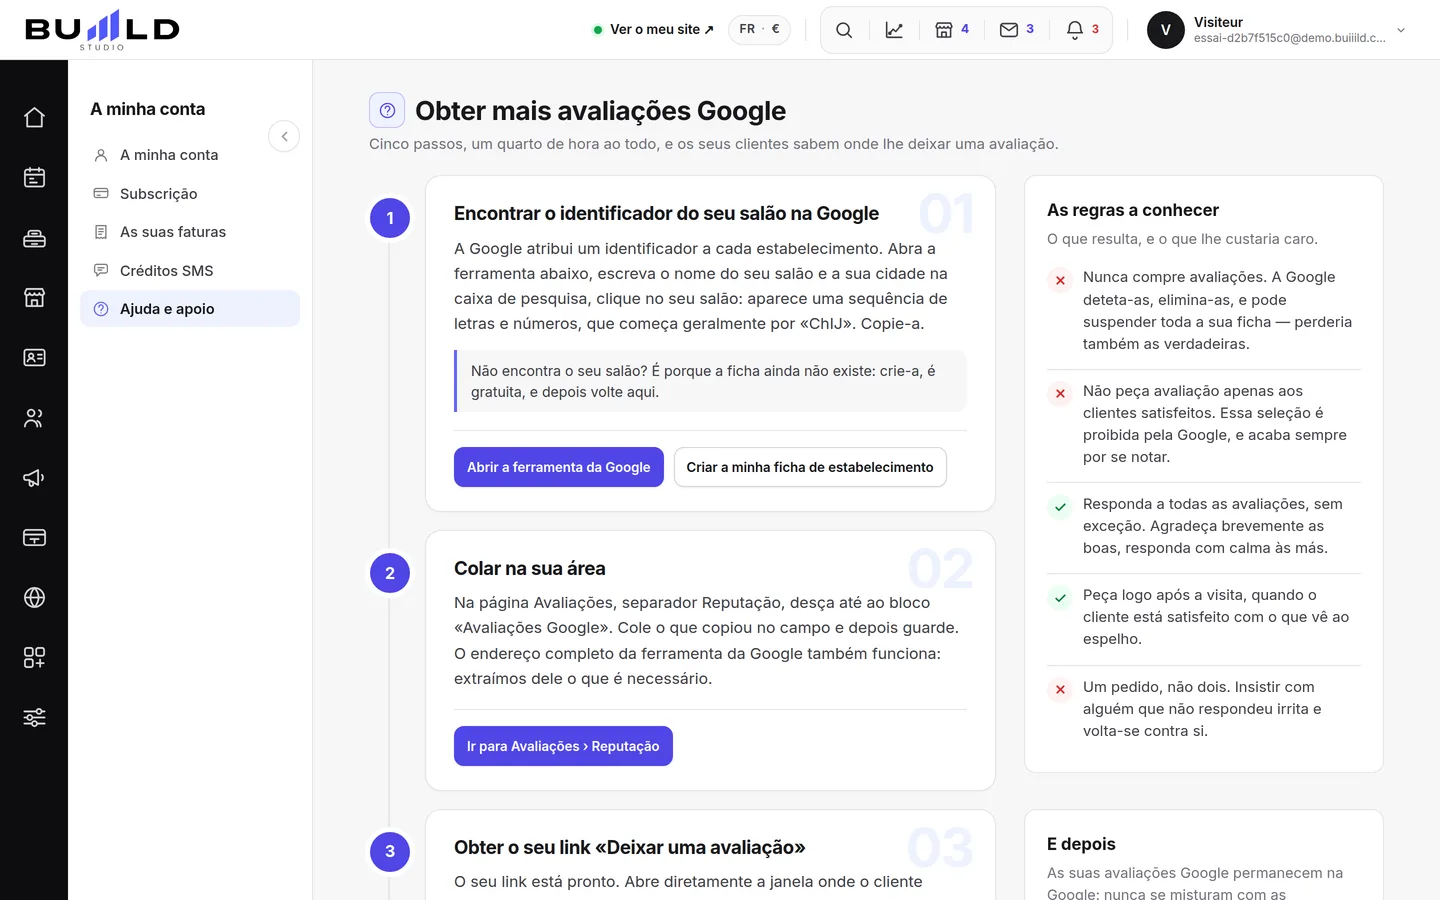Open Subscrição in the account menu

190,194
